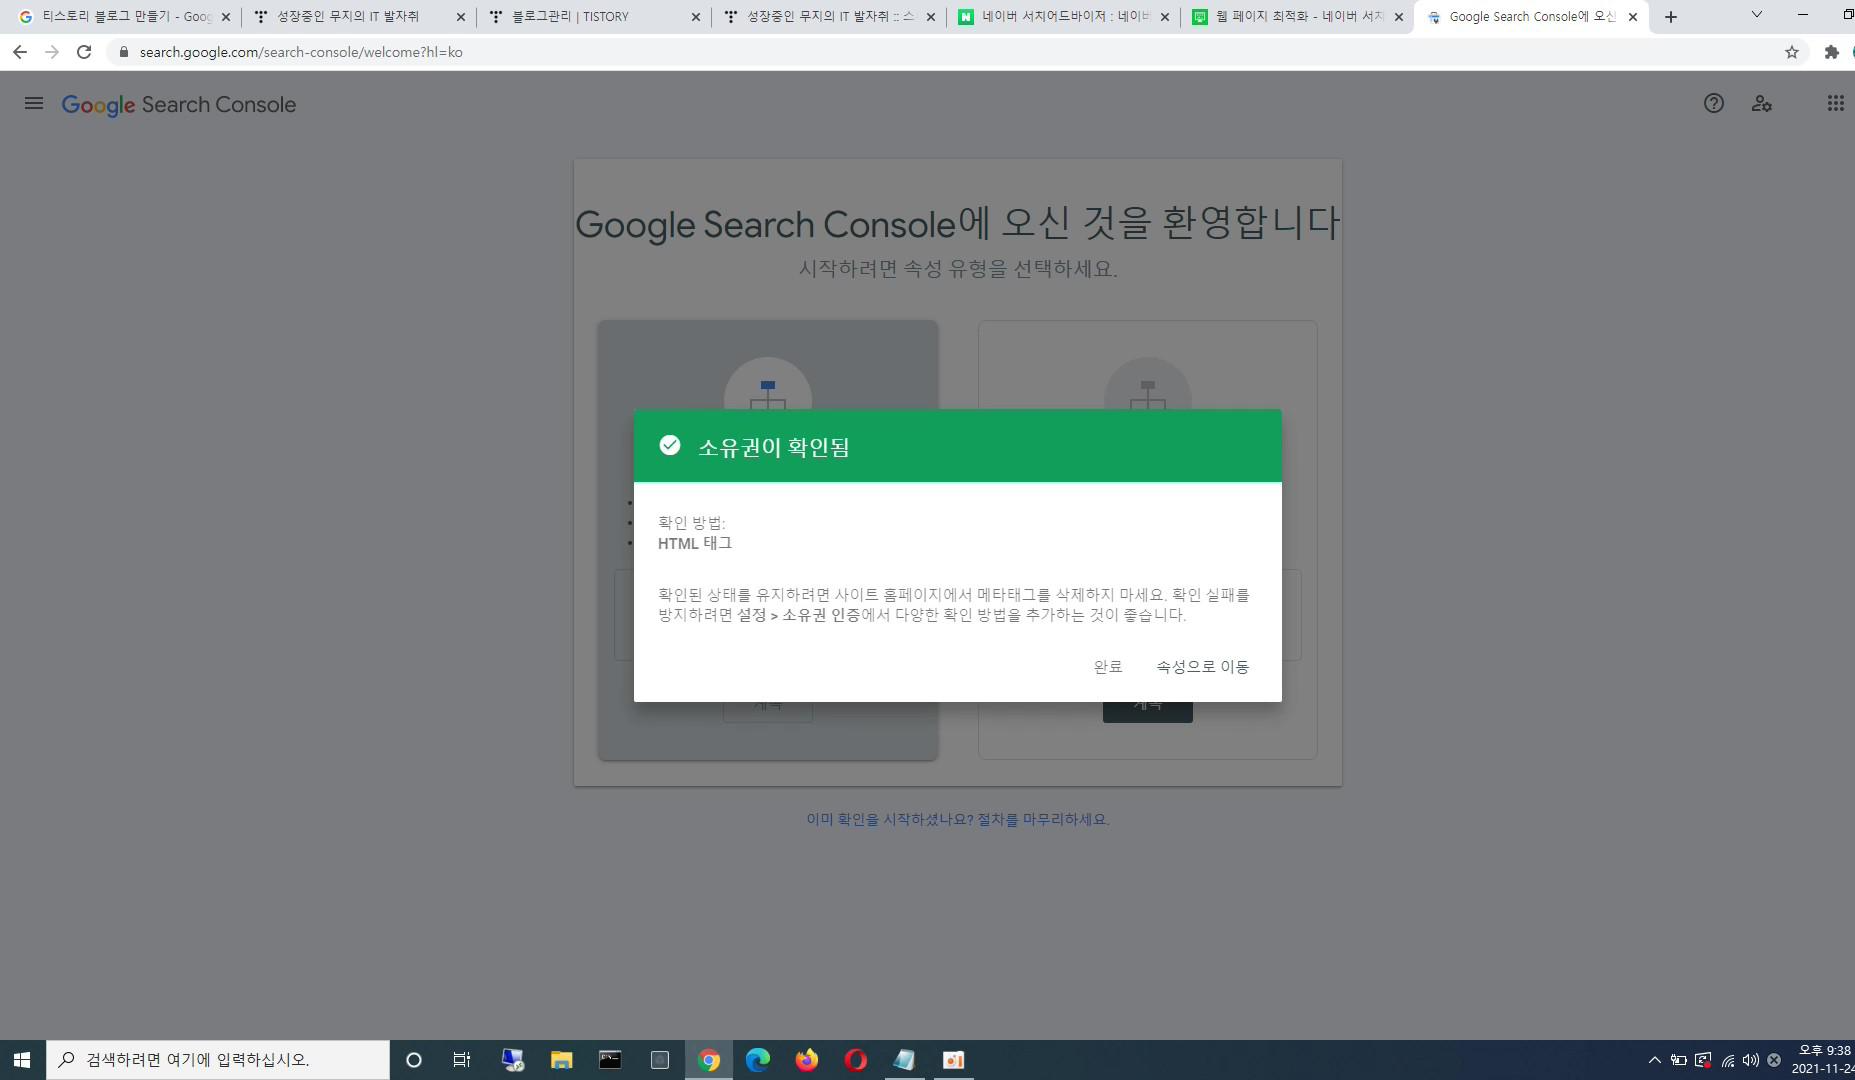Open the tab search dropdown arrow
The width and height of the screenshot is (1855, 1080).
(1756, 15)
